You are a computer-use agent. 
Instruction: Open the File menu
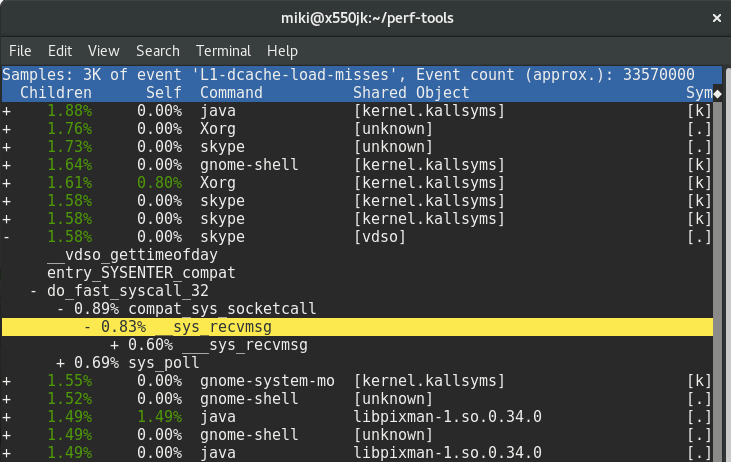[21, 50]
